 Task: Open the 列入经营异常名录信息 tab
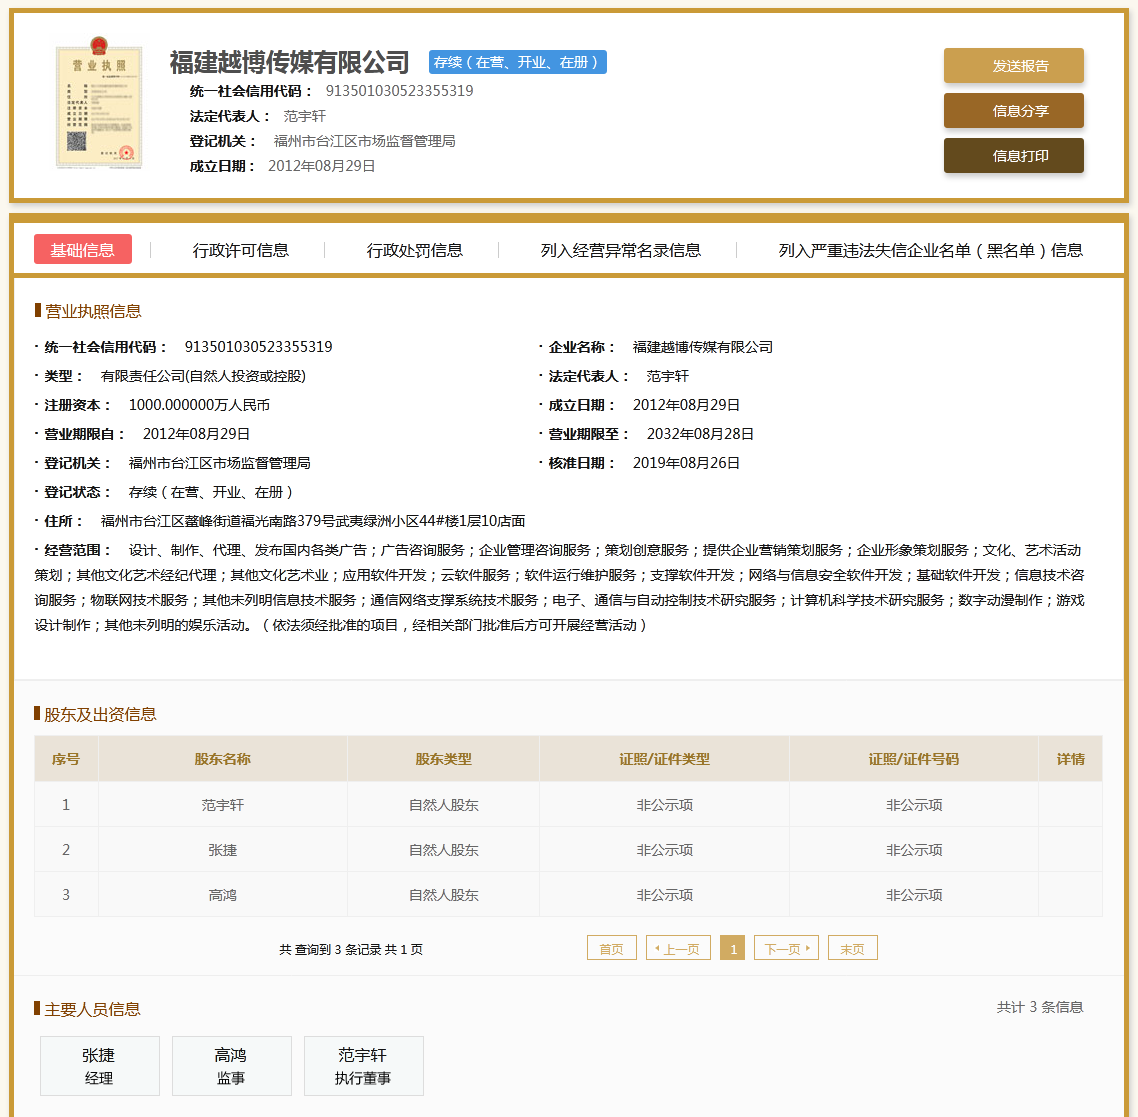(620, 250)
